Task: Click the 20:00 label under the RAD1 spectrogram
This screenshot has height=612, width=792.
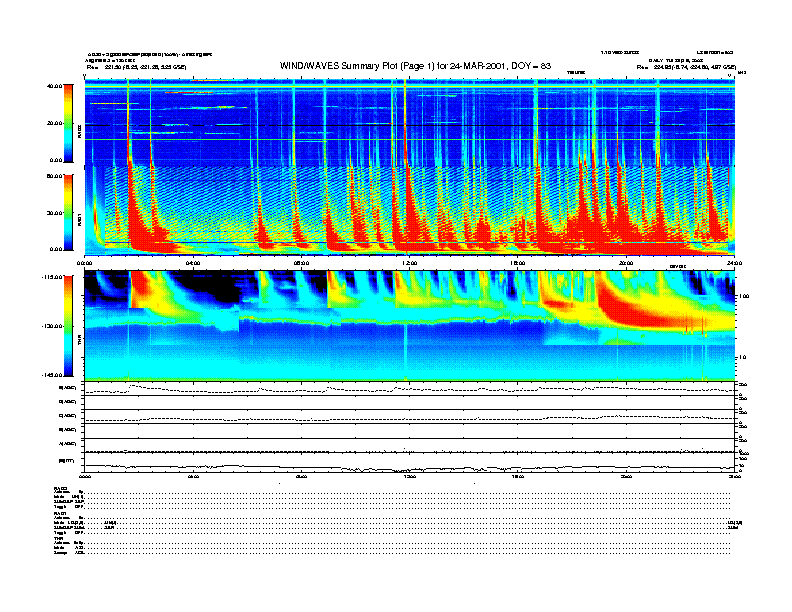Action: pyautogui.click(x=626, y=263)
